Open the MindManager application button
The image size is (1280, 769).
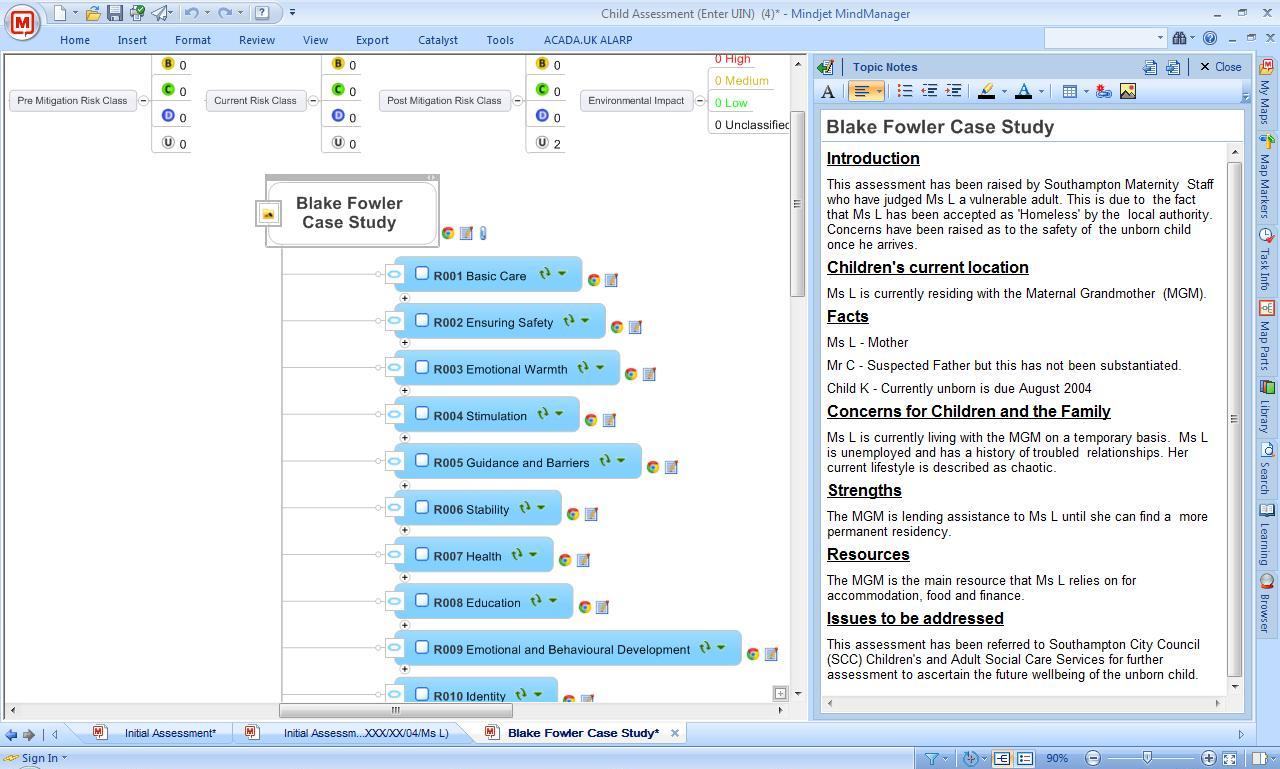pyautogui.click(x=23, y=22)
